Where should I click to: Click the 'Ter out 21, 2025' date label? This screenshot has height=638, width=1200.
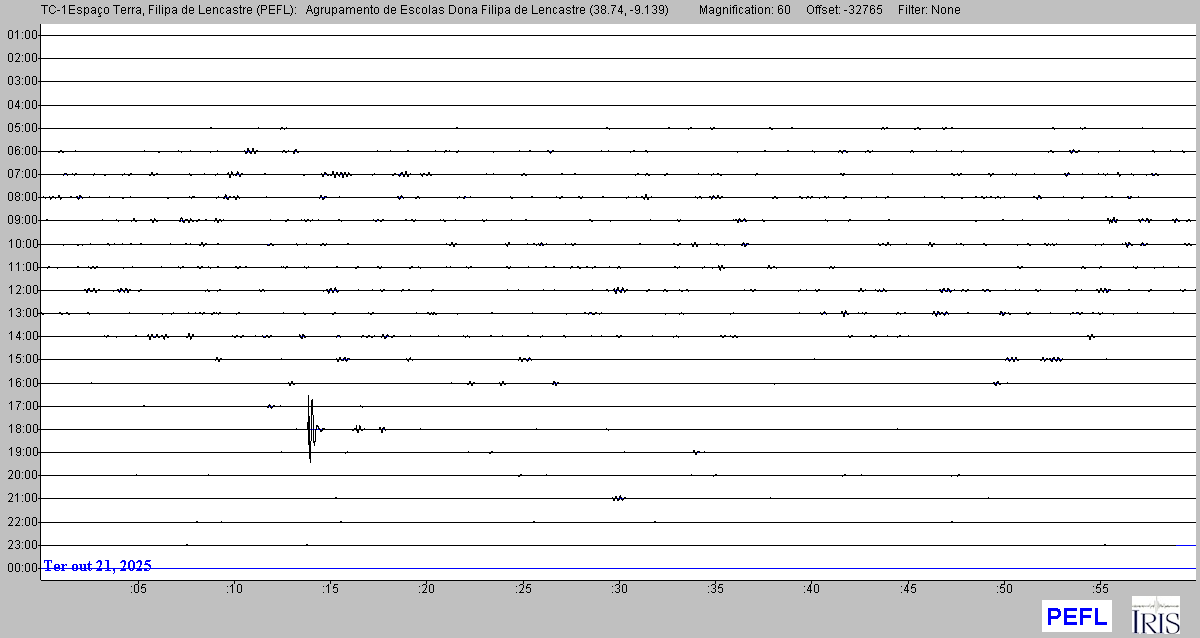[x=97, y=566]
